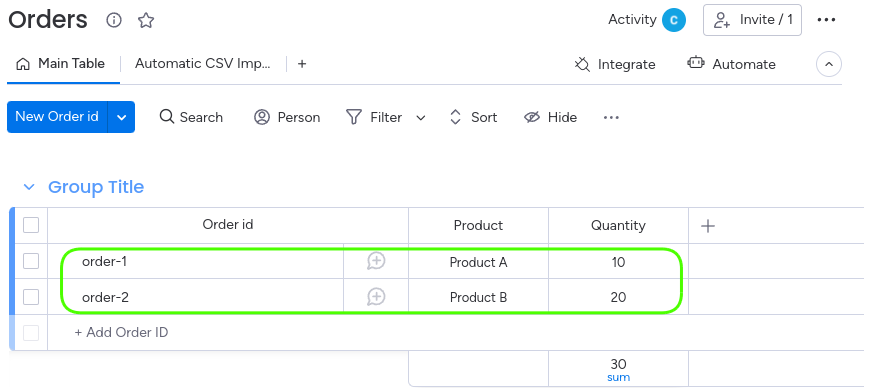This screenshot has height=388, width=869.
Task: Add a new board view with plus
Action: [x=302, y=64]
